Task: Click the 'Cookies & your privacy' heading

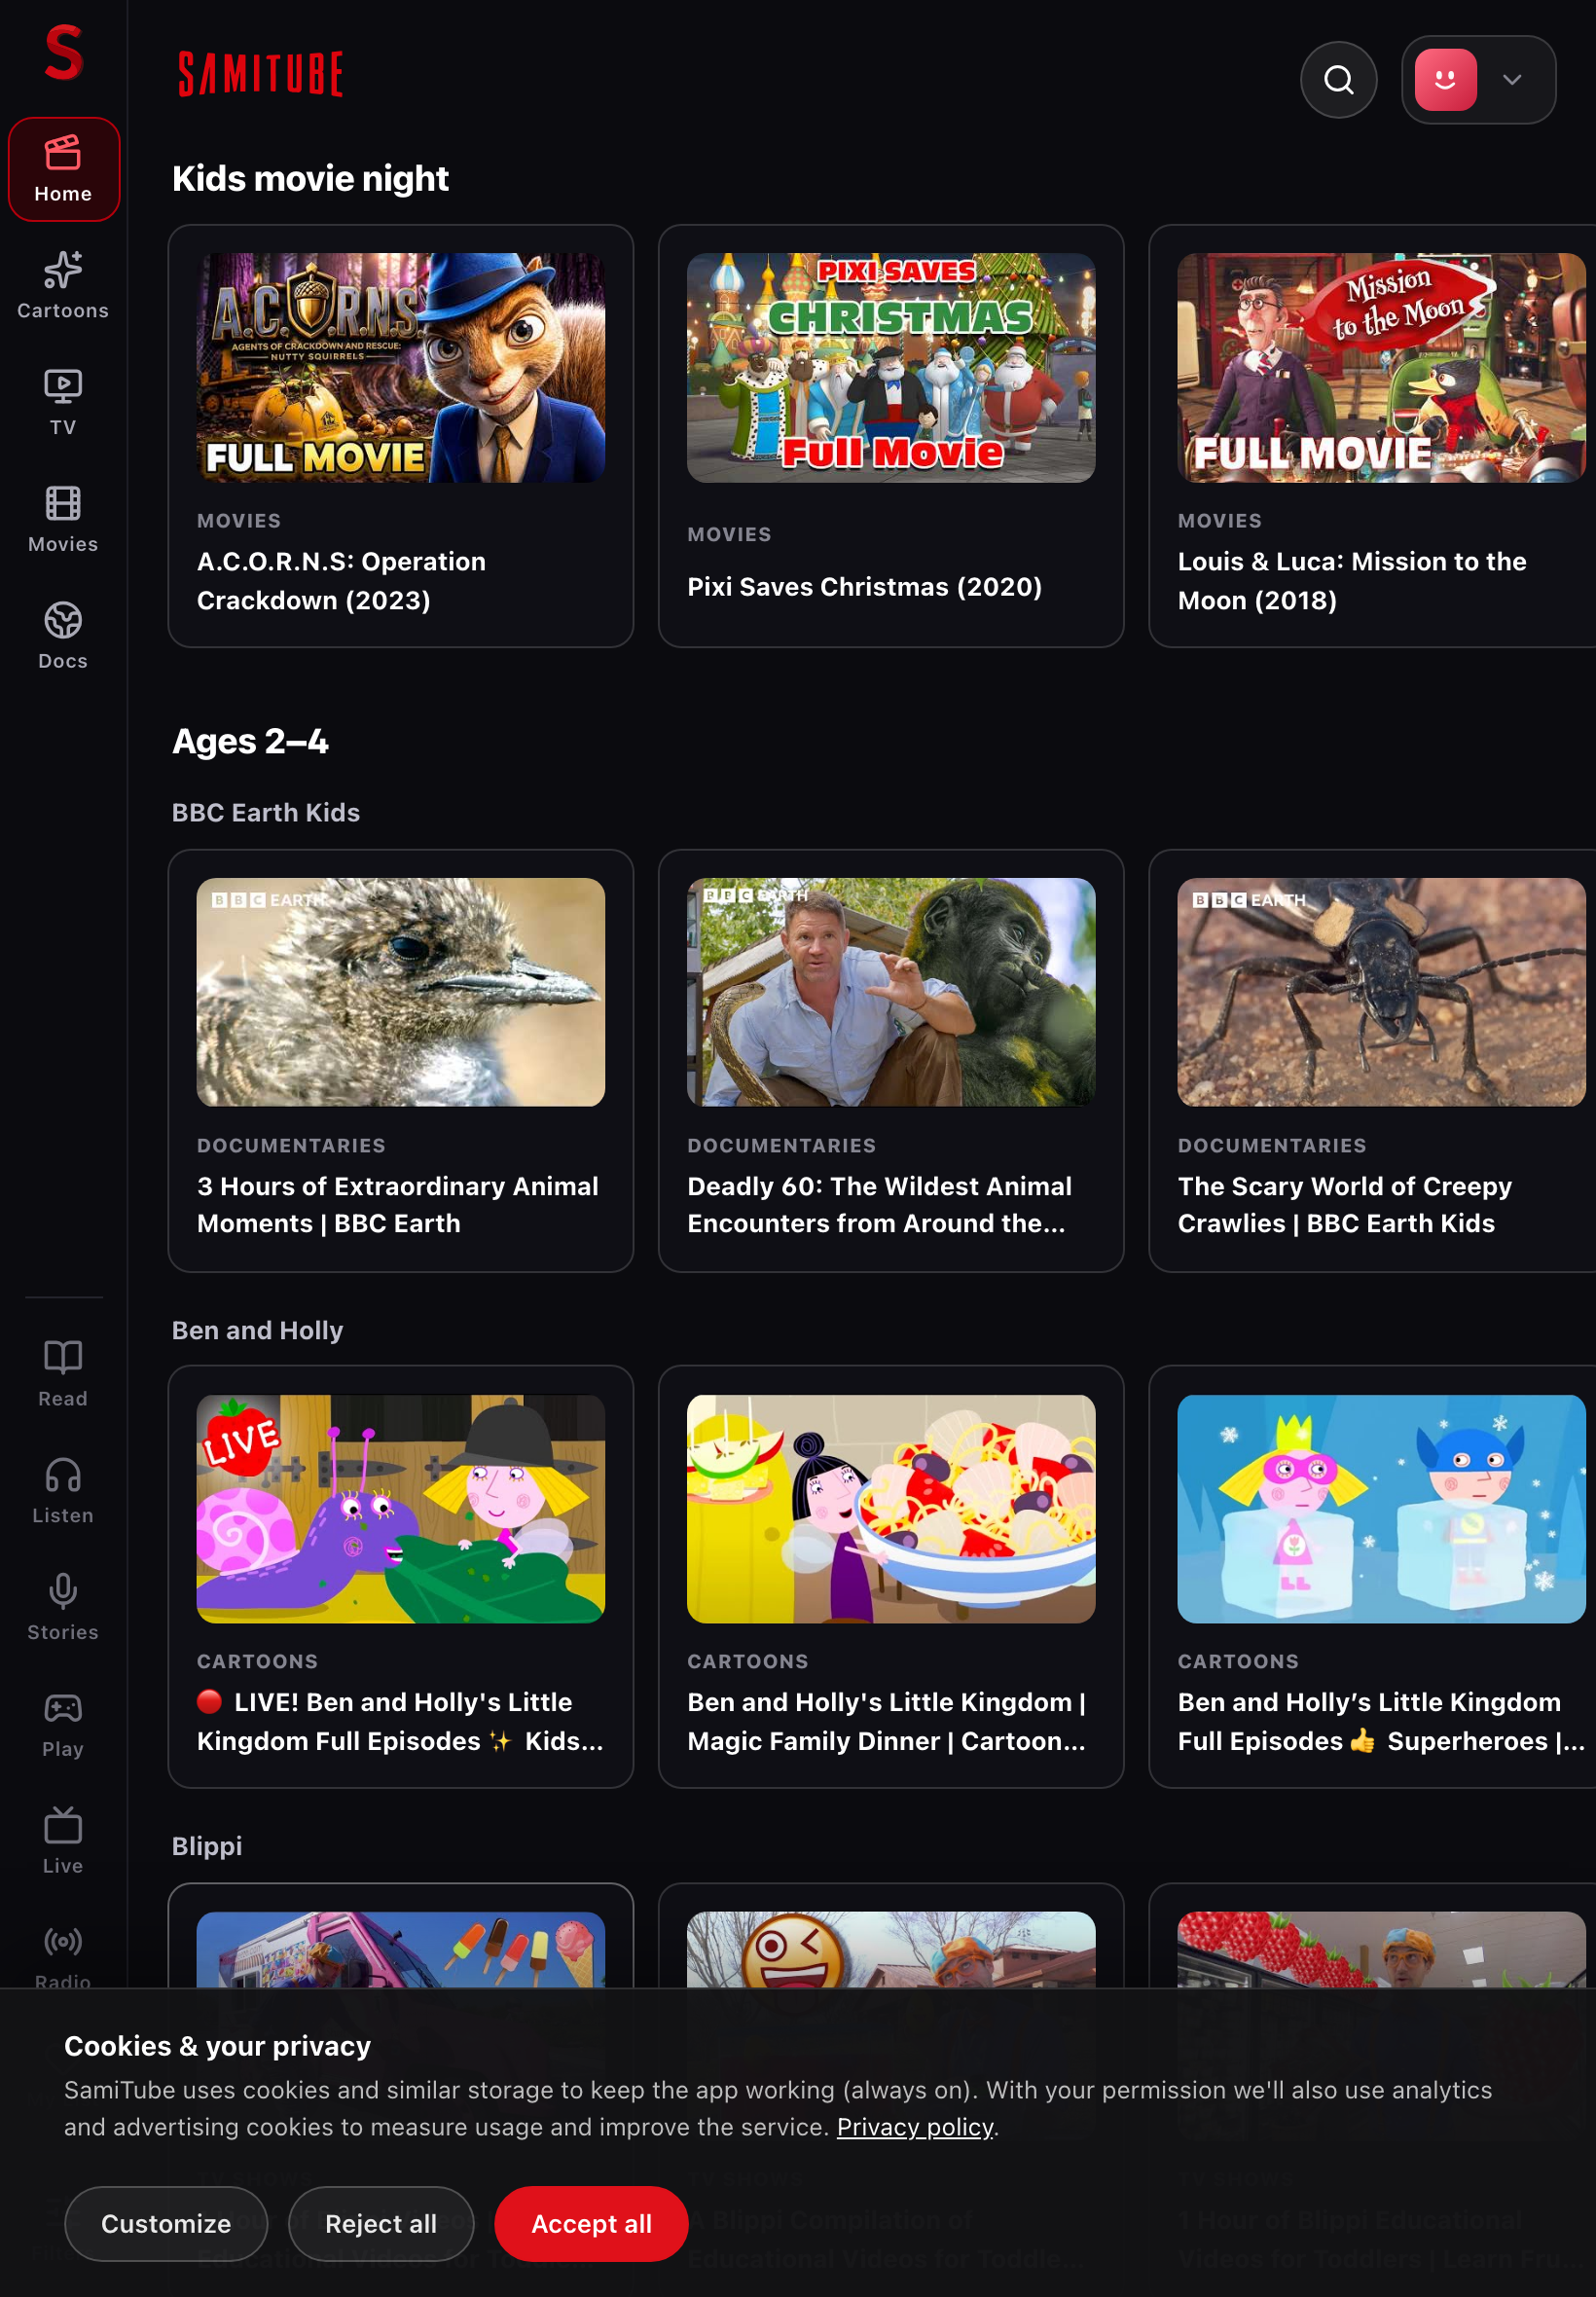Action: click(217, 2046)
